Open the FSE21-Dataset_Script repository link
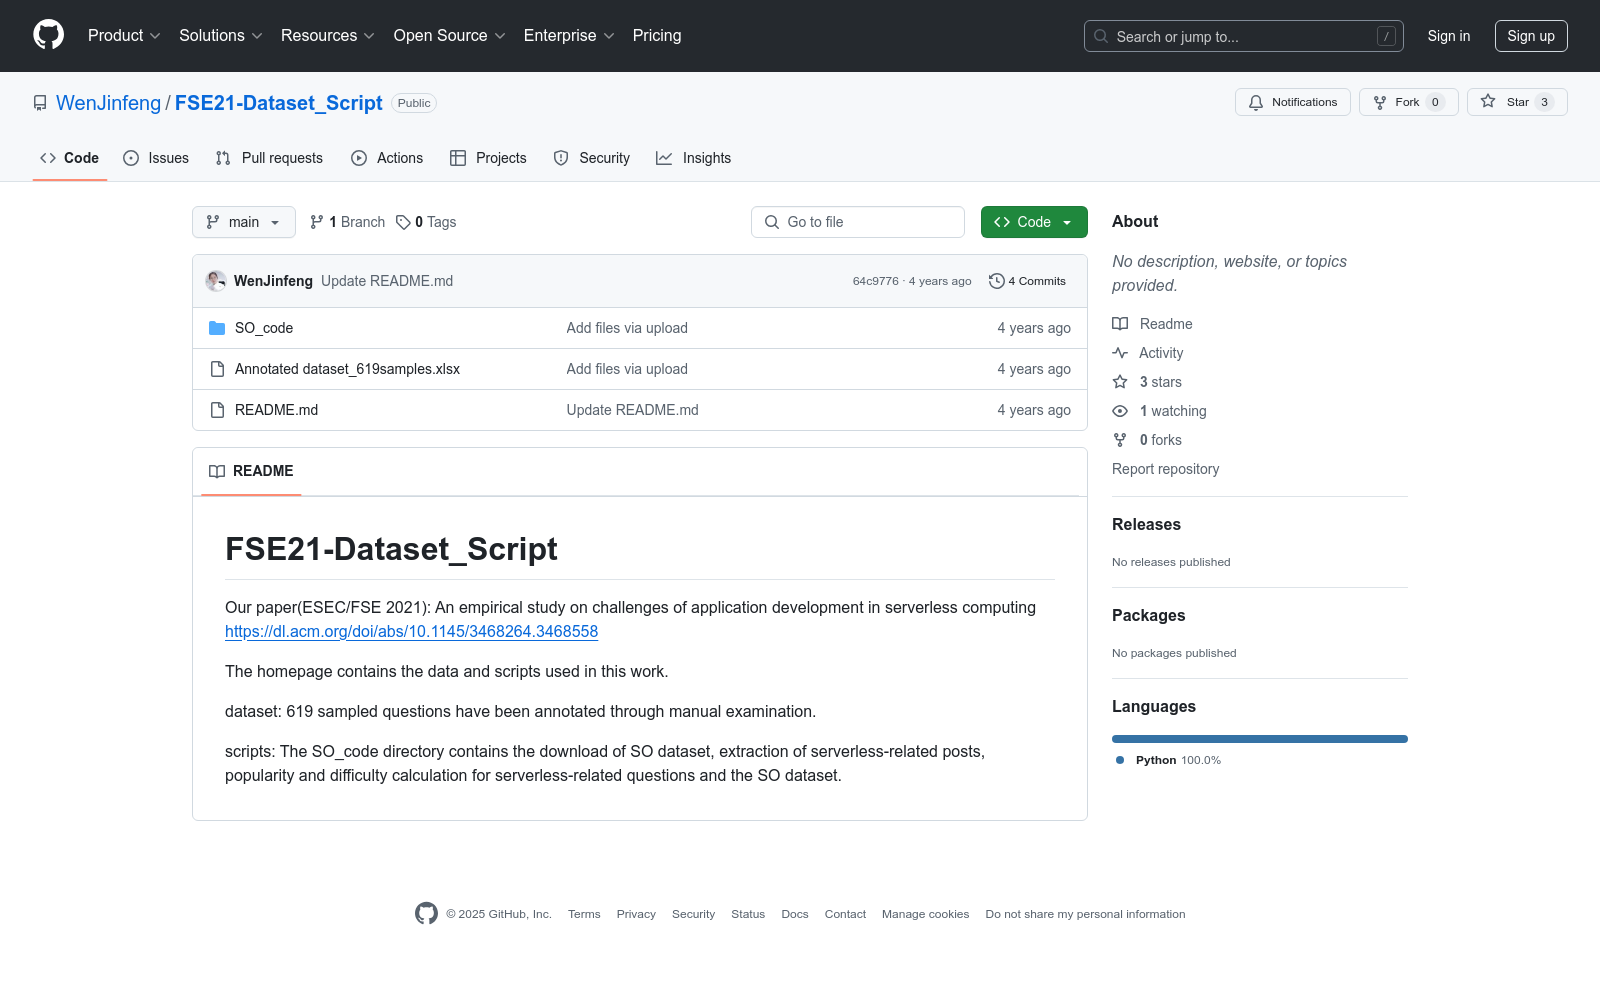Viewport: 1600px width, 1000px height. coord(278,103)
